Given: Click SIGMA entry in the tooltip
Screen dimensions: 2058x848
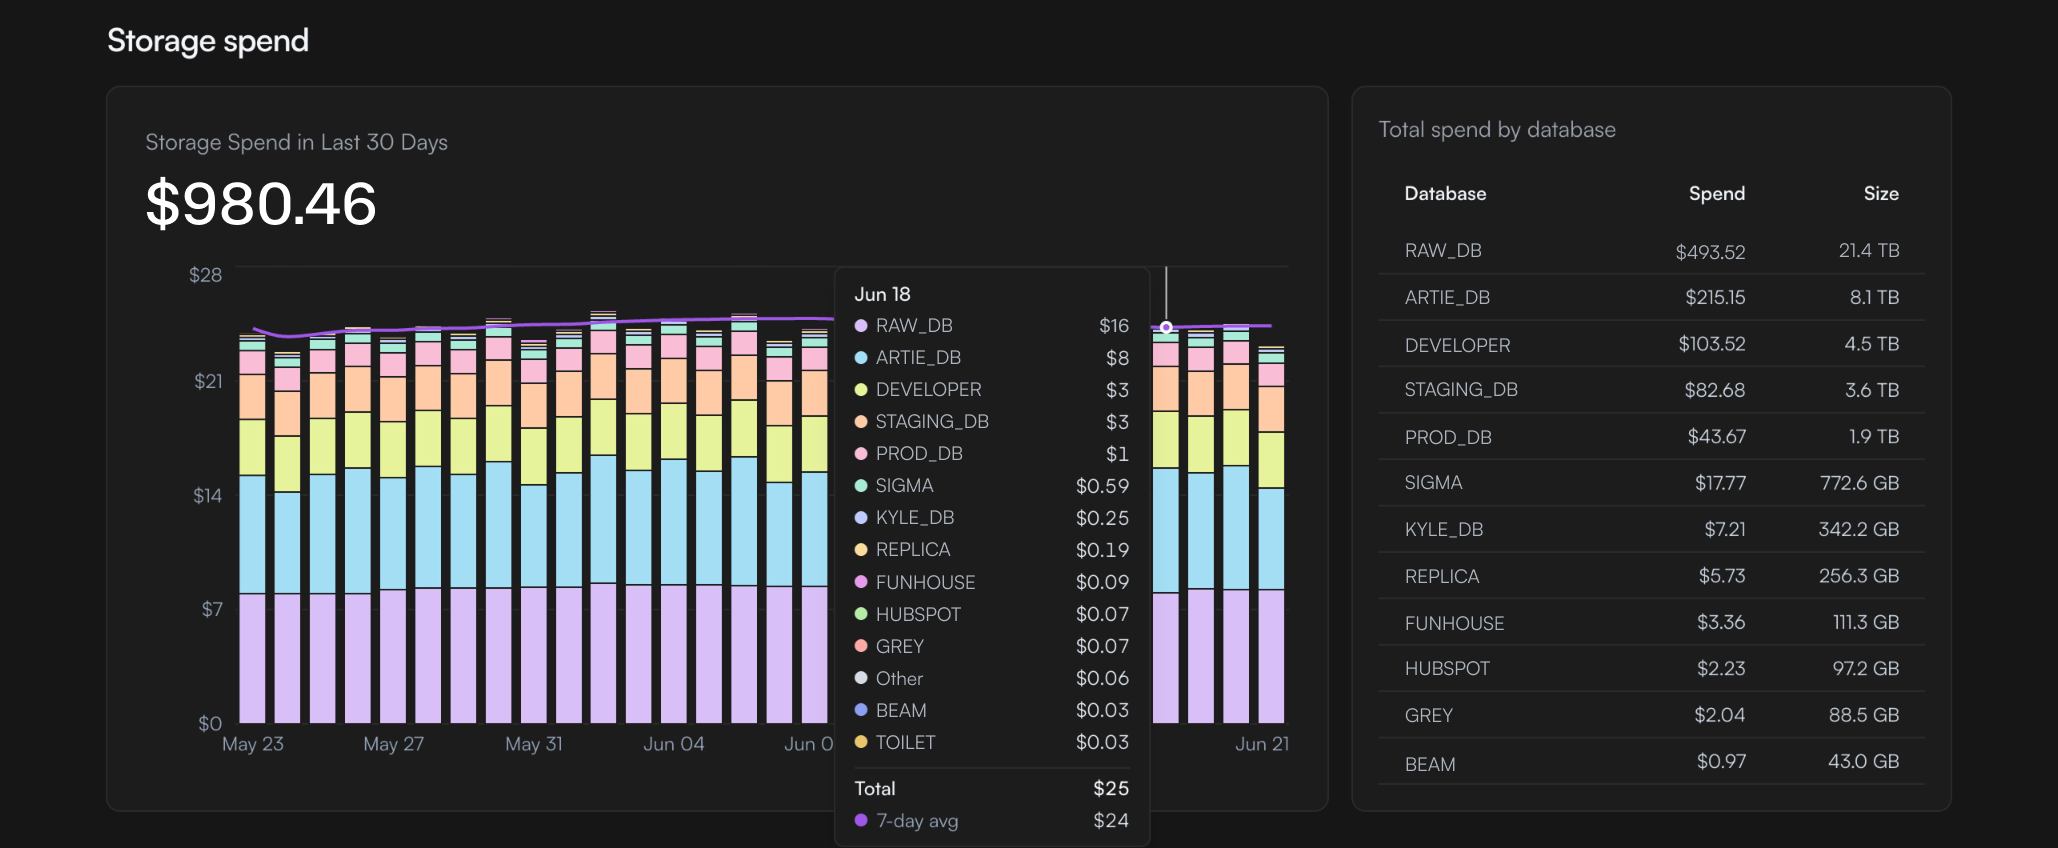Looking at the screenshot, I should click(991, 486).
